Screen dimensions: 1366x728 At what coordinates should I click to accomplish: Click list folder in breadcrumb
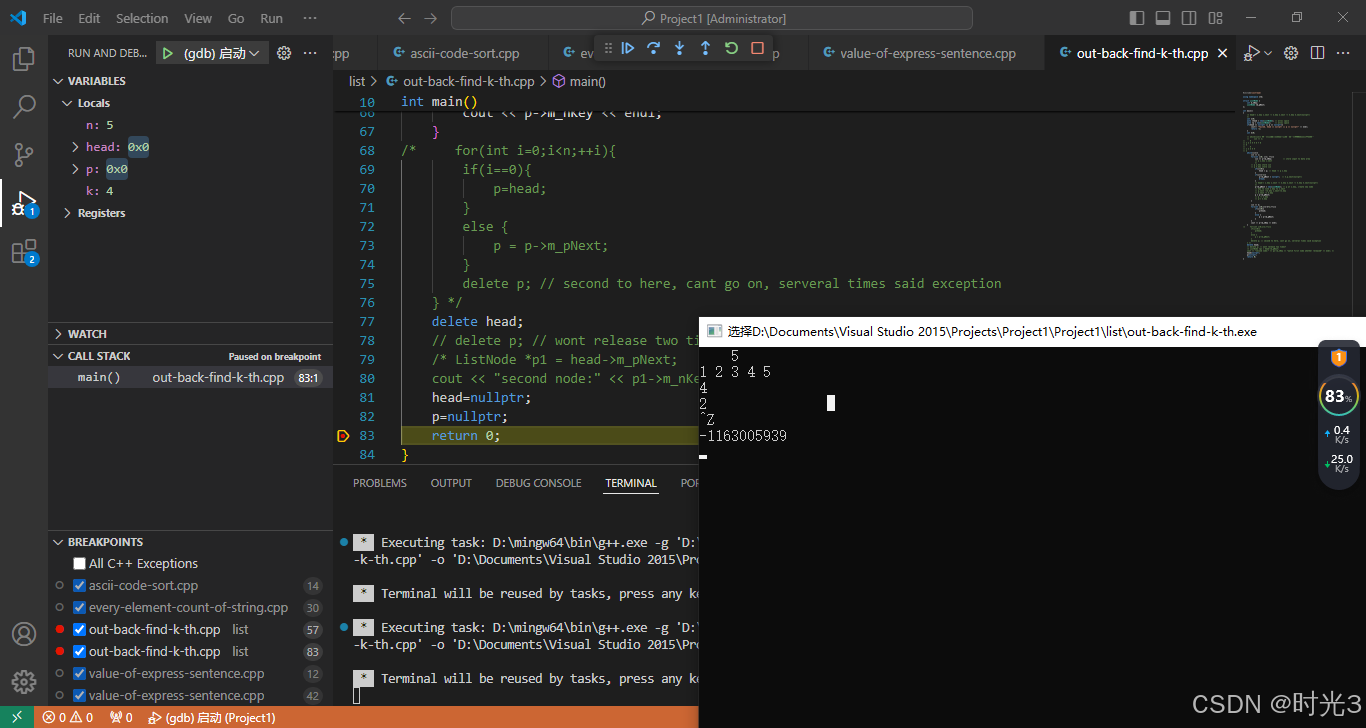357,81
